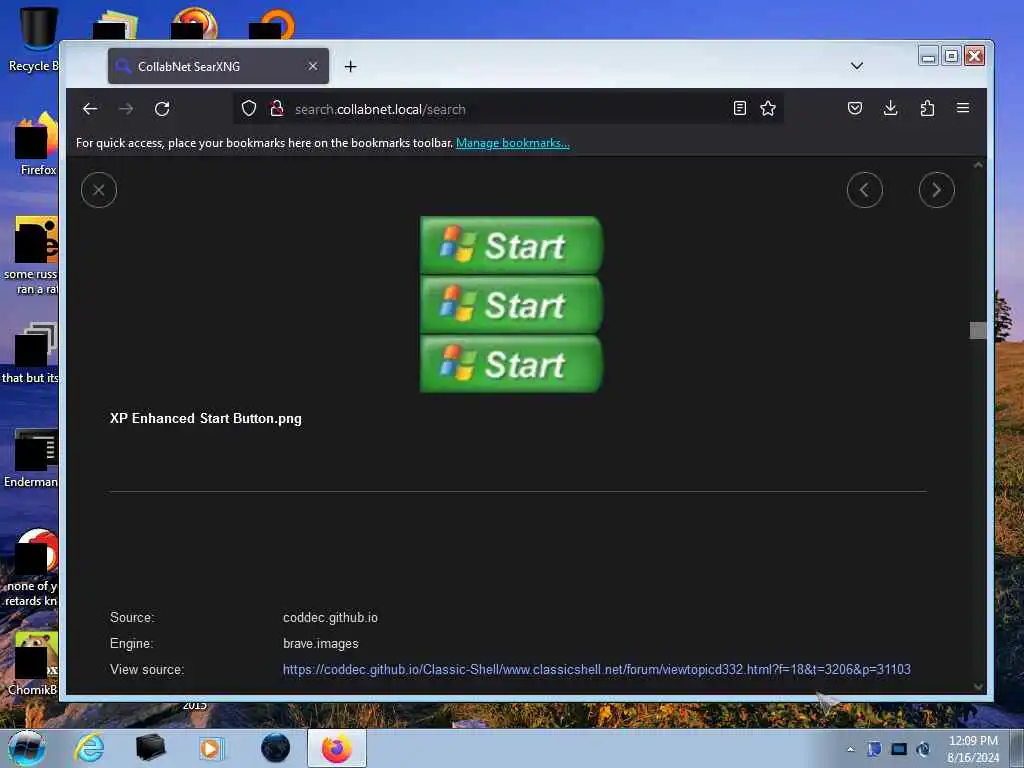Bookmark this page with the star icon

(768, 108)
